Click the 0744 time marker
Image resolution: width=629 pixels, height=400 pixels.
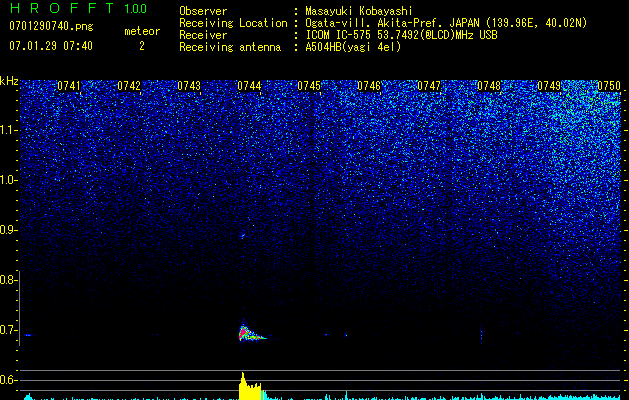click(249, 86)
